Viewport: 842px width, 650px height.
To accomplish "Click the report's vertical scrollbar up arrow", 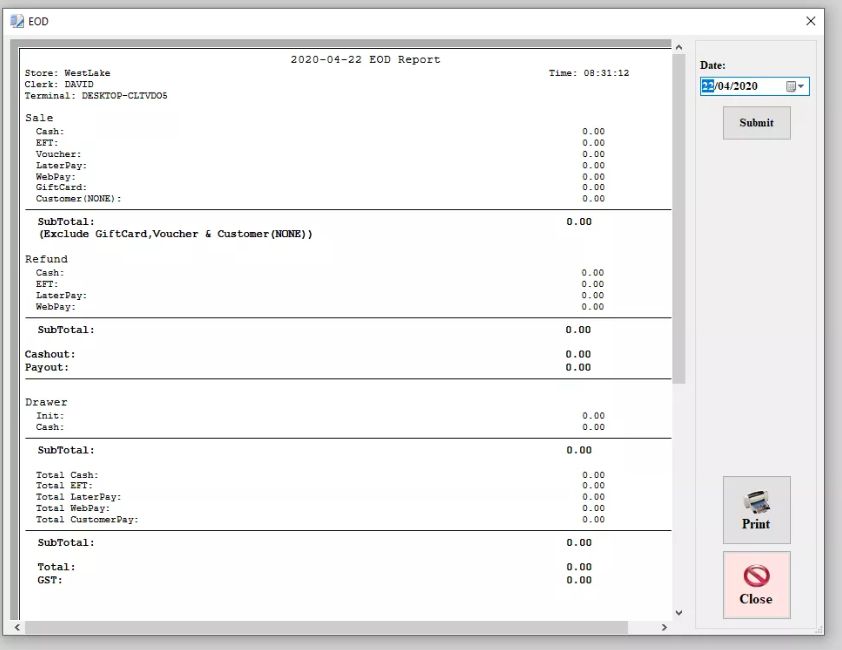I will pos(678,48).
